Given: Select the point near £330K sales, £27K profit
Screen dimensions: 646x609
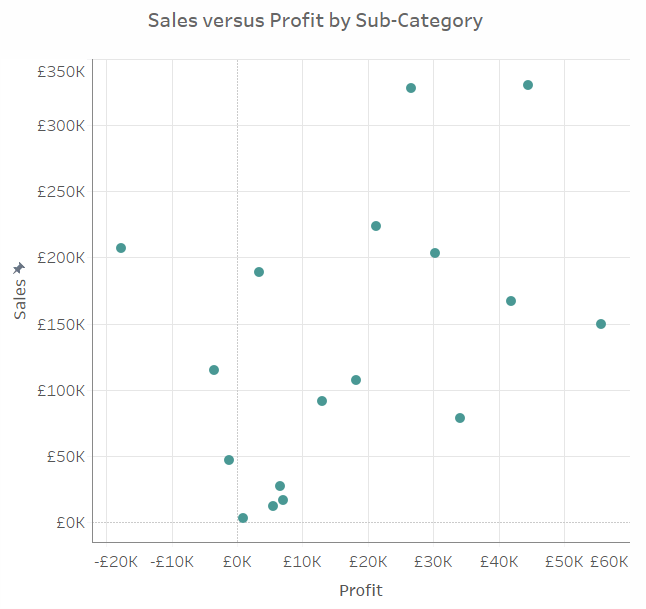Looking at the screenshot, I should point(411,88).
